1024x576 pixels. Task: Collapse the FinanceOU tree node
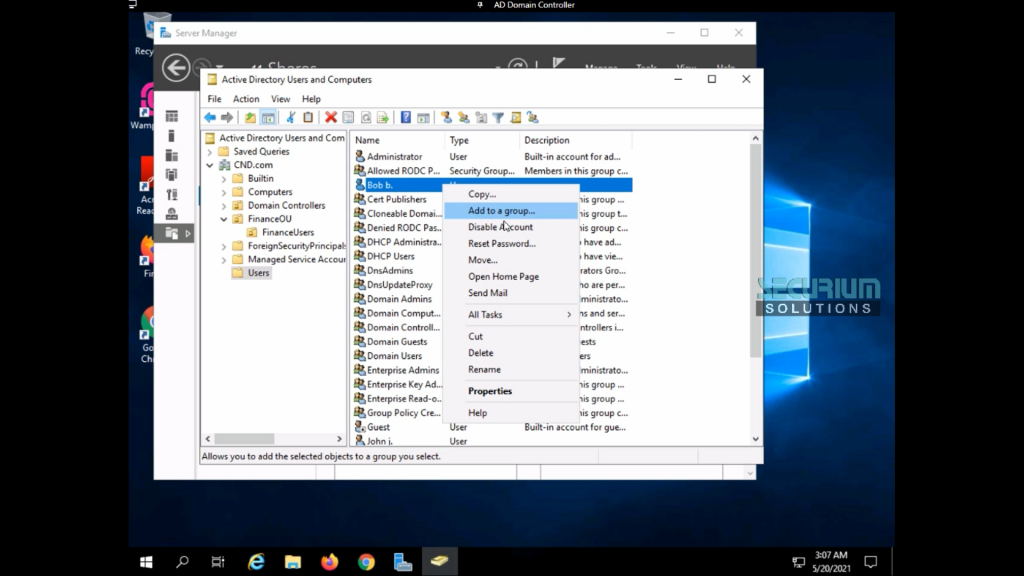pyautogui.click(x=224, y=219)
